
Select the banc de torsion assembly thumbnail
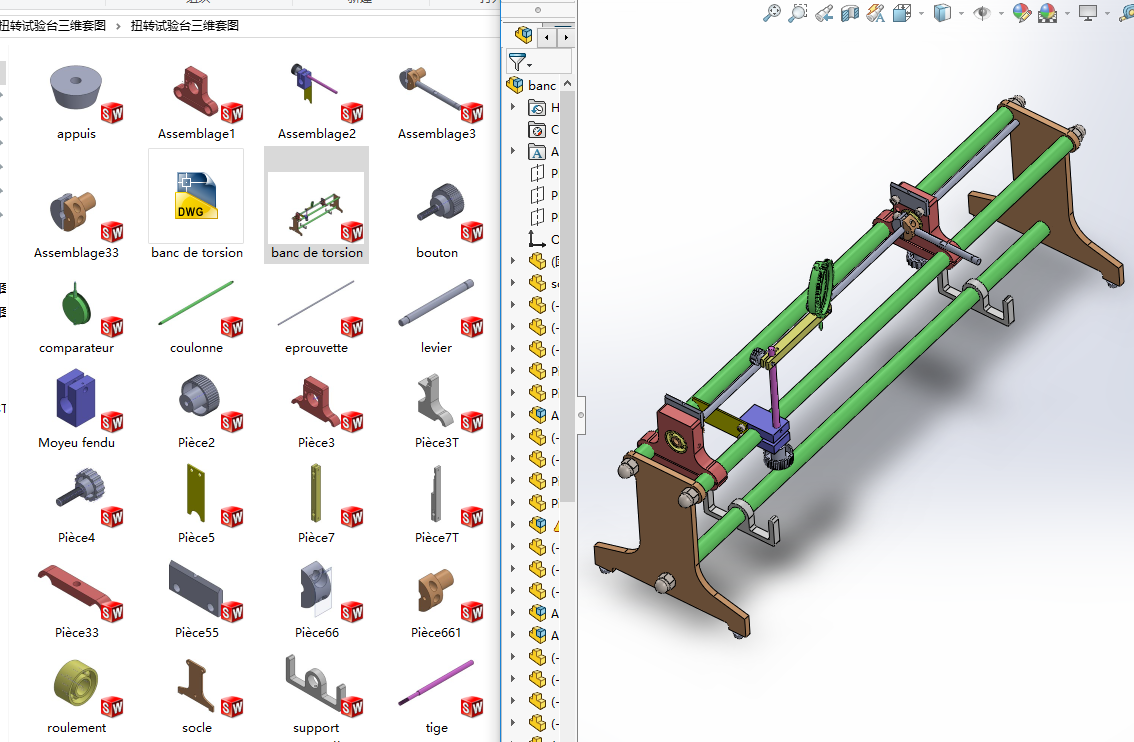pos(316,206)
